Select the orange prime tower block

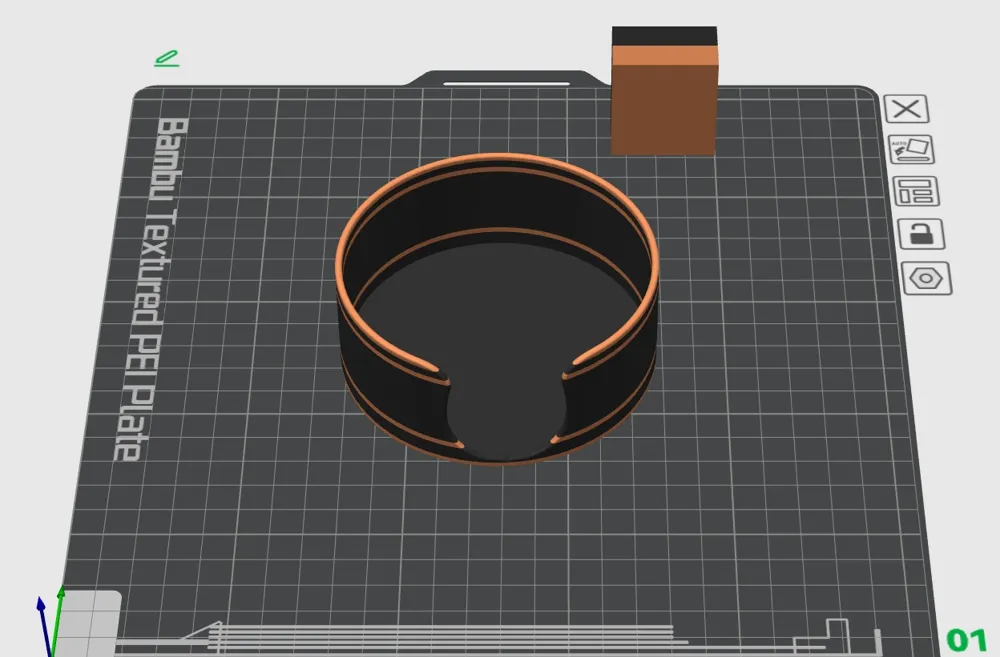click(663, 102)
